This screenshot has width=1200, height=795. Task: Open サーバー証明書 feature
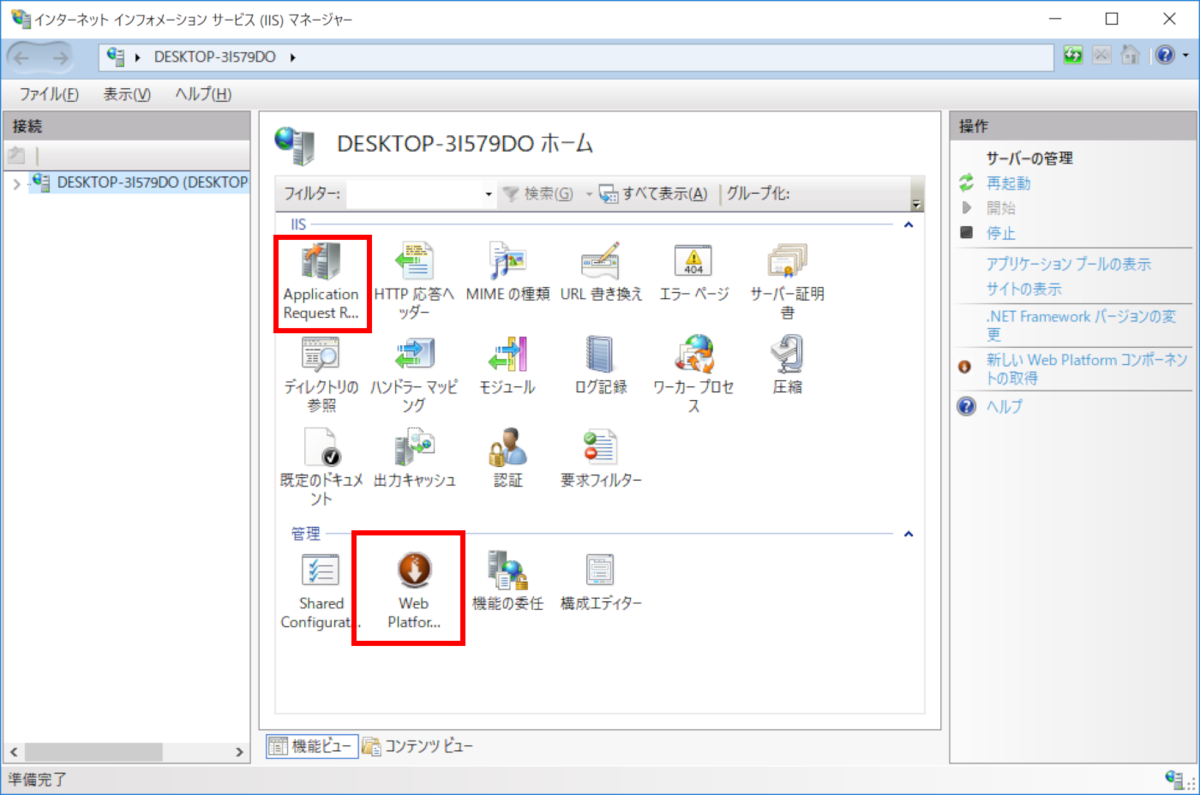[787, 283]
